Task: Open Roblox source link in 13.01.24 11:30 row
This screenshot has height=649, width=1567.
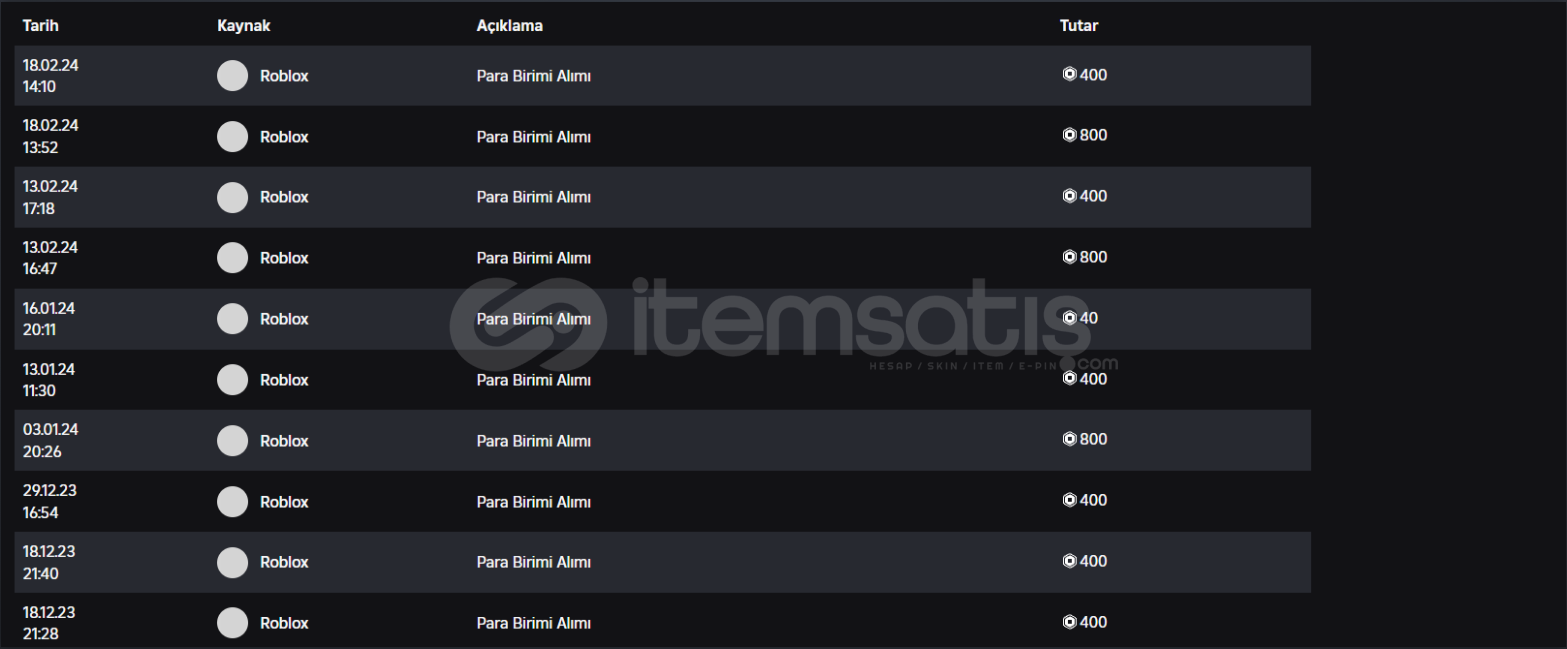Action: tap(284, 380)
